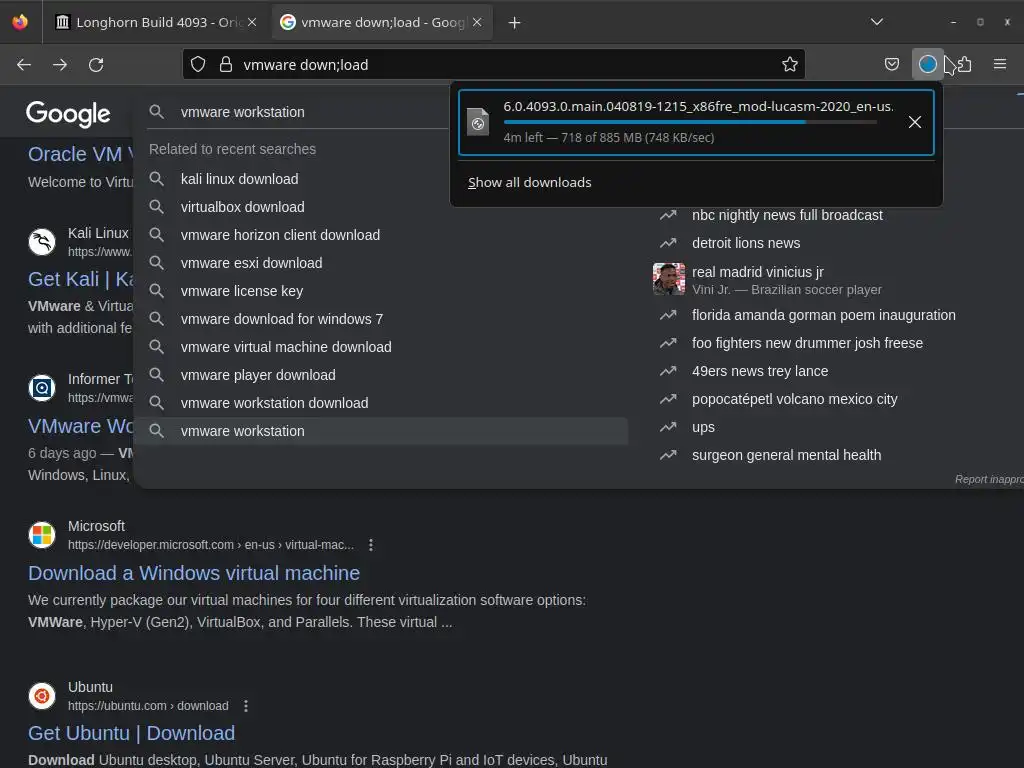The image size is (1024, 768).
Task: Click Vini Jr. player thumbnail
Action: point(669,279)
